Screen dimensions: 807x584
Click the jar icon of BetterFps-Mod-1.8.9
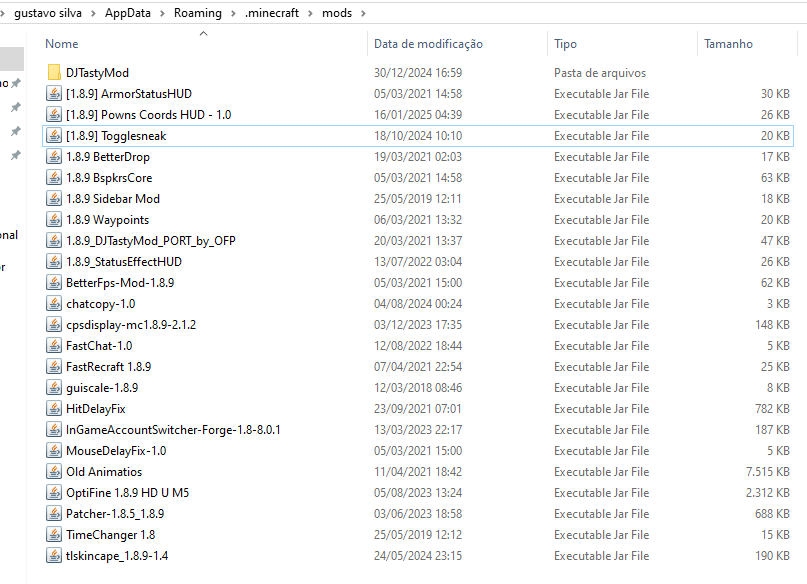[54, 282]
